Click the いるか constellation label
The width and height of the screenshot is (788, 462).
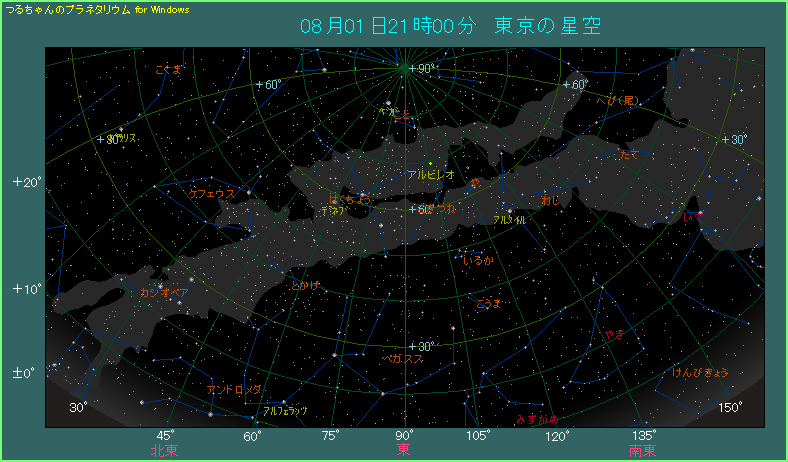click(x=478, y=260)
